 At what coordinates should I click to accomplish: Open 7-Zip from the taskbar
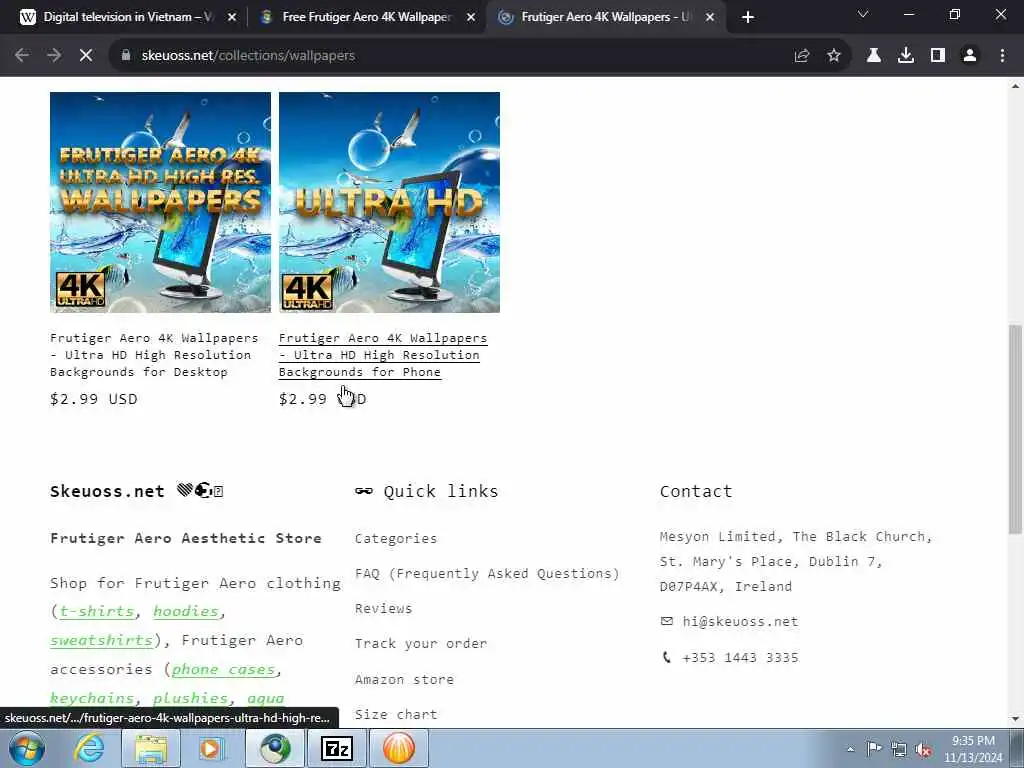(337, 748)
